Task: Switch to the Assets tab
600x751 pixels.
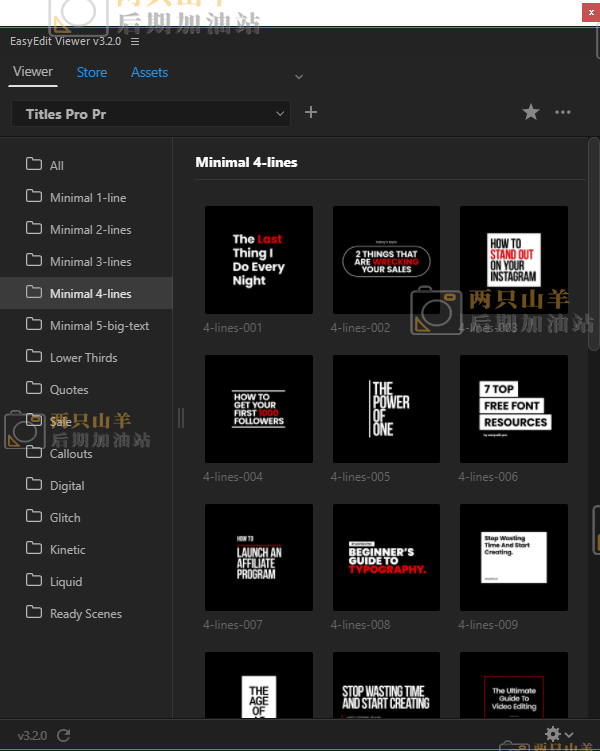Action: pos(149,72)
